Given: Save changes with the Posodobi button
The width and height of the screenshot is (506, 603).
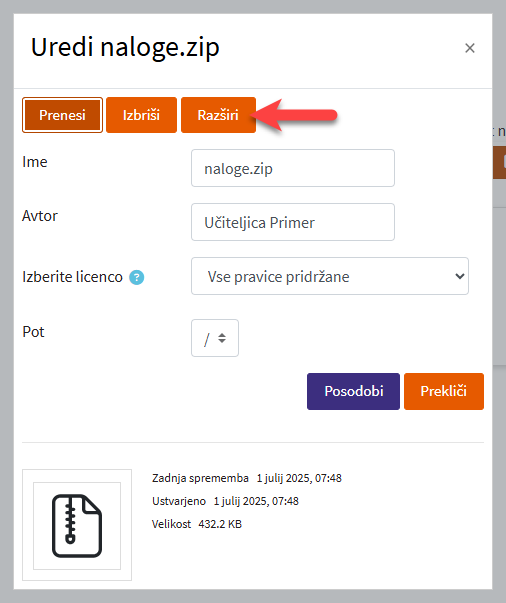Looking at the screenshot, I should click(353, 391).
